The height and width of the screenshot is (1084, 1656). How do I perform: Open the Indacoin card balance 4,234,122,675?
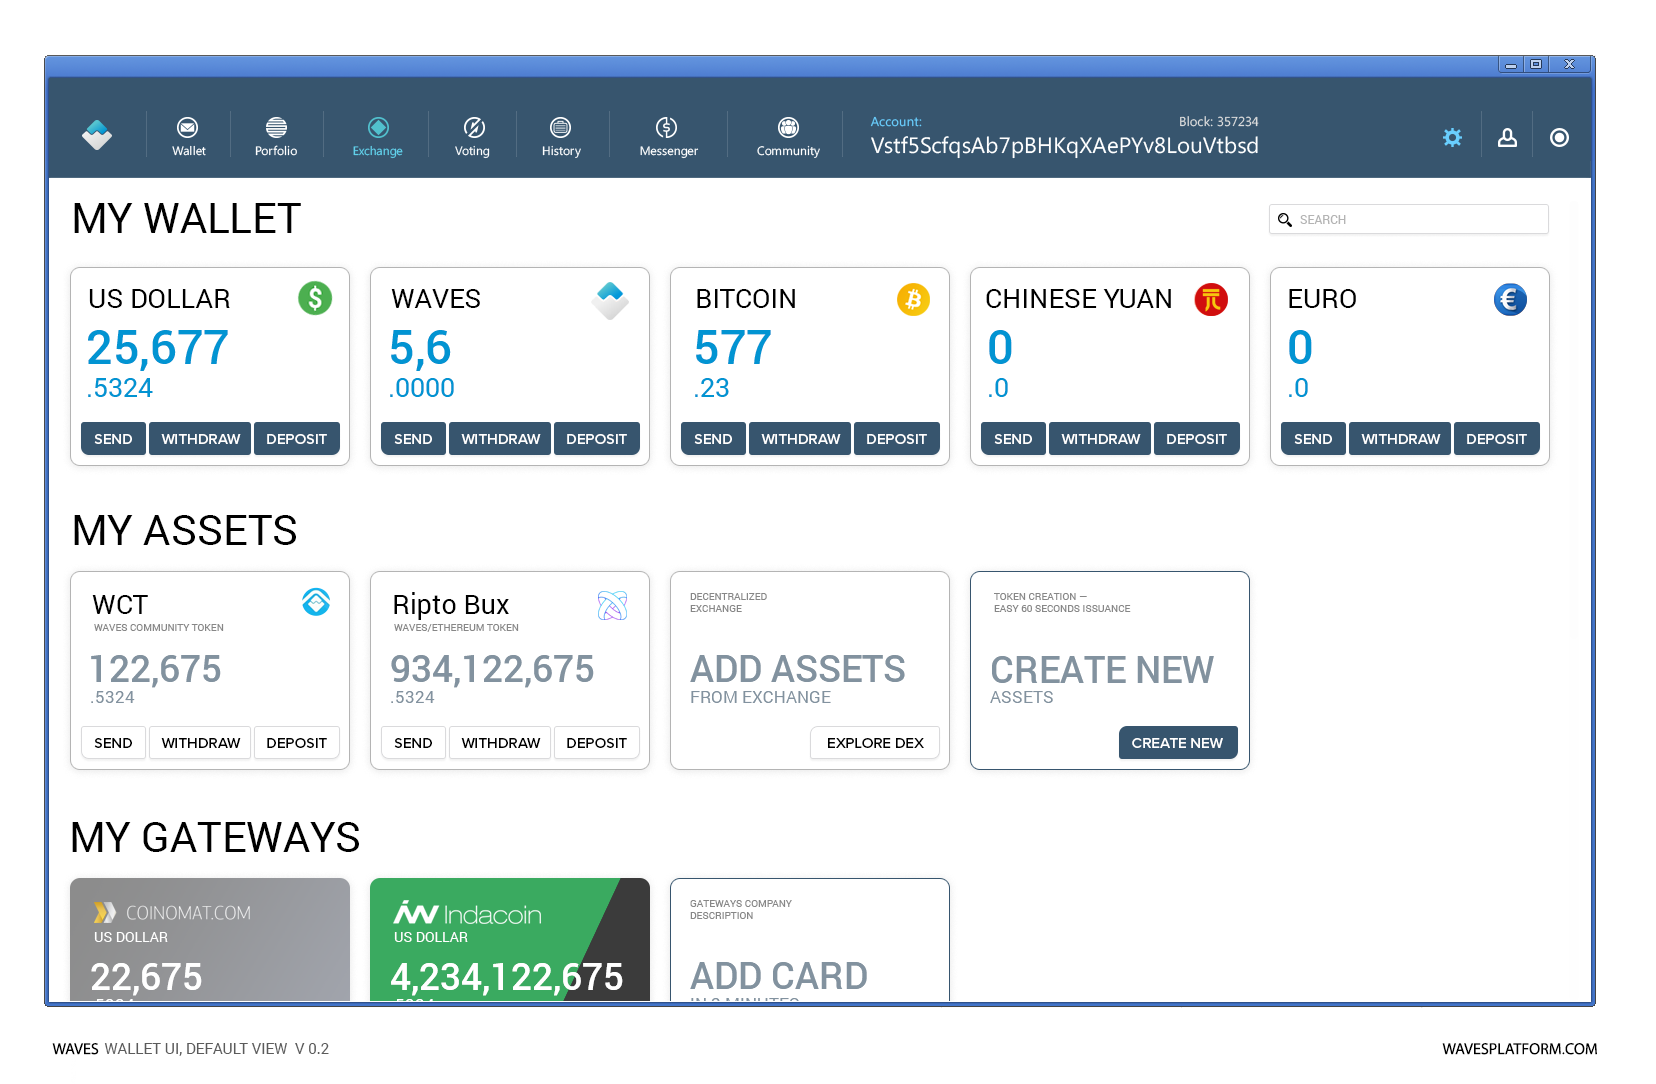(507, 977)
